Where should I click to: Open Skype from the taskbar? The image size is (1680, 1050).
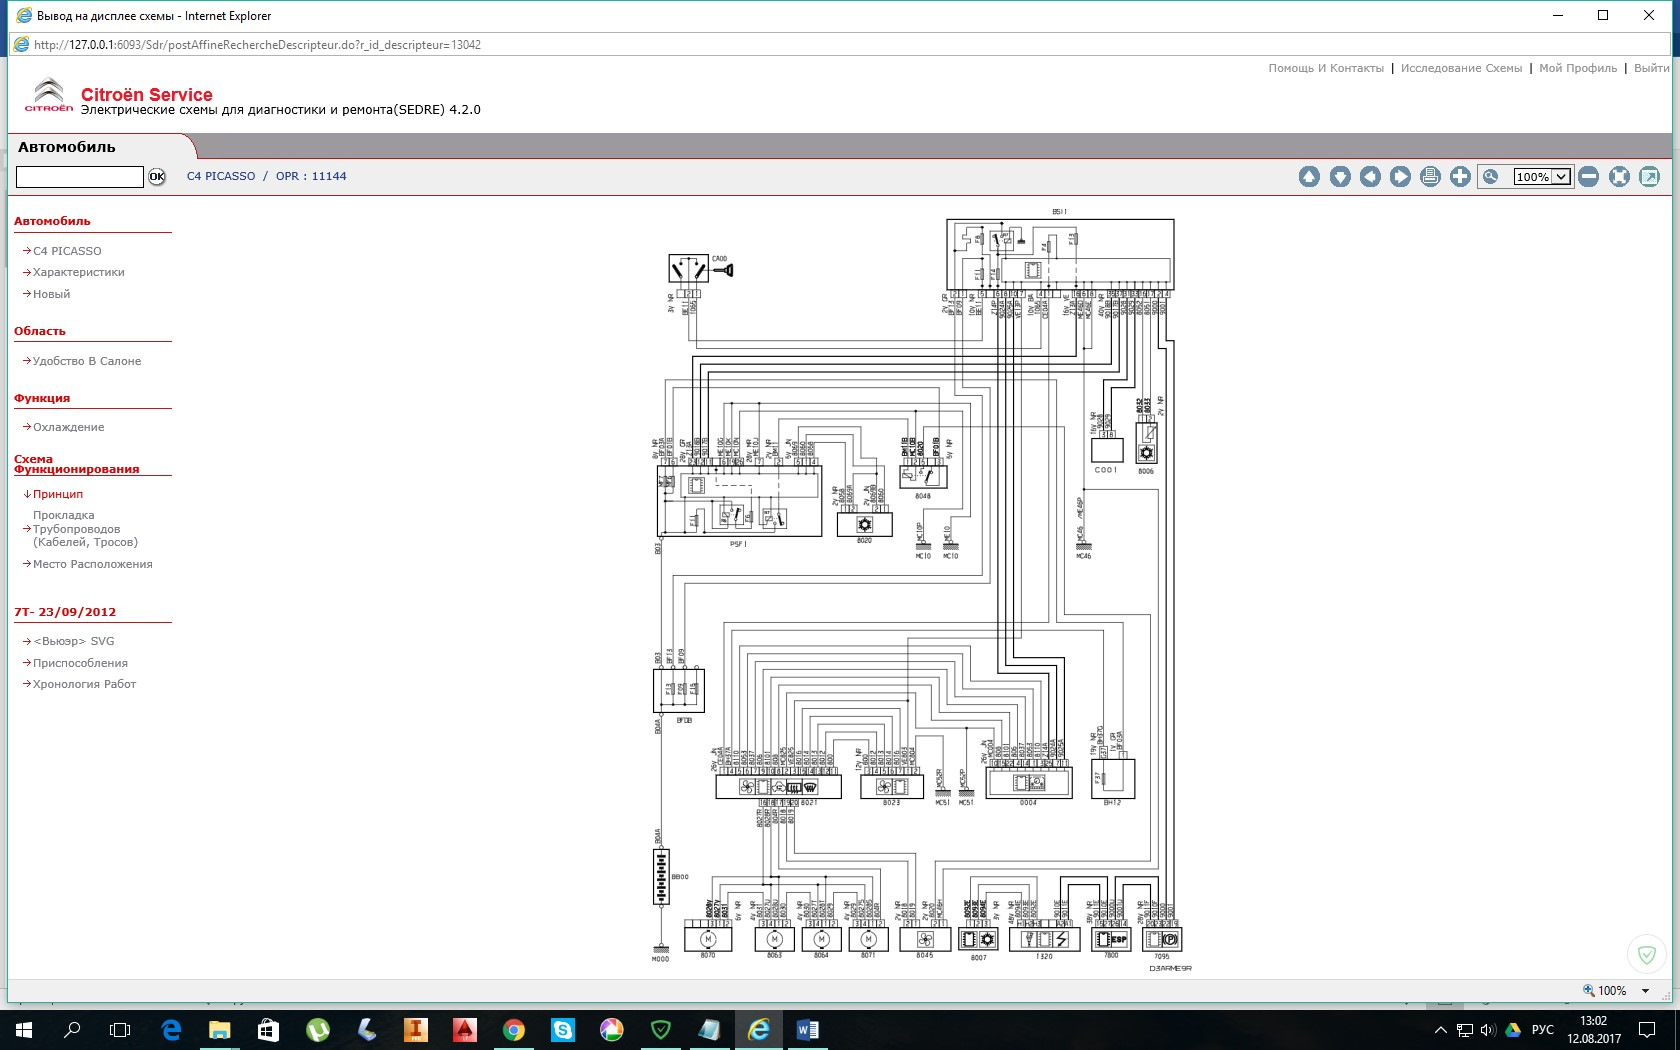point(562,1030)
